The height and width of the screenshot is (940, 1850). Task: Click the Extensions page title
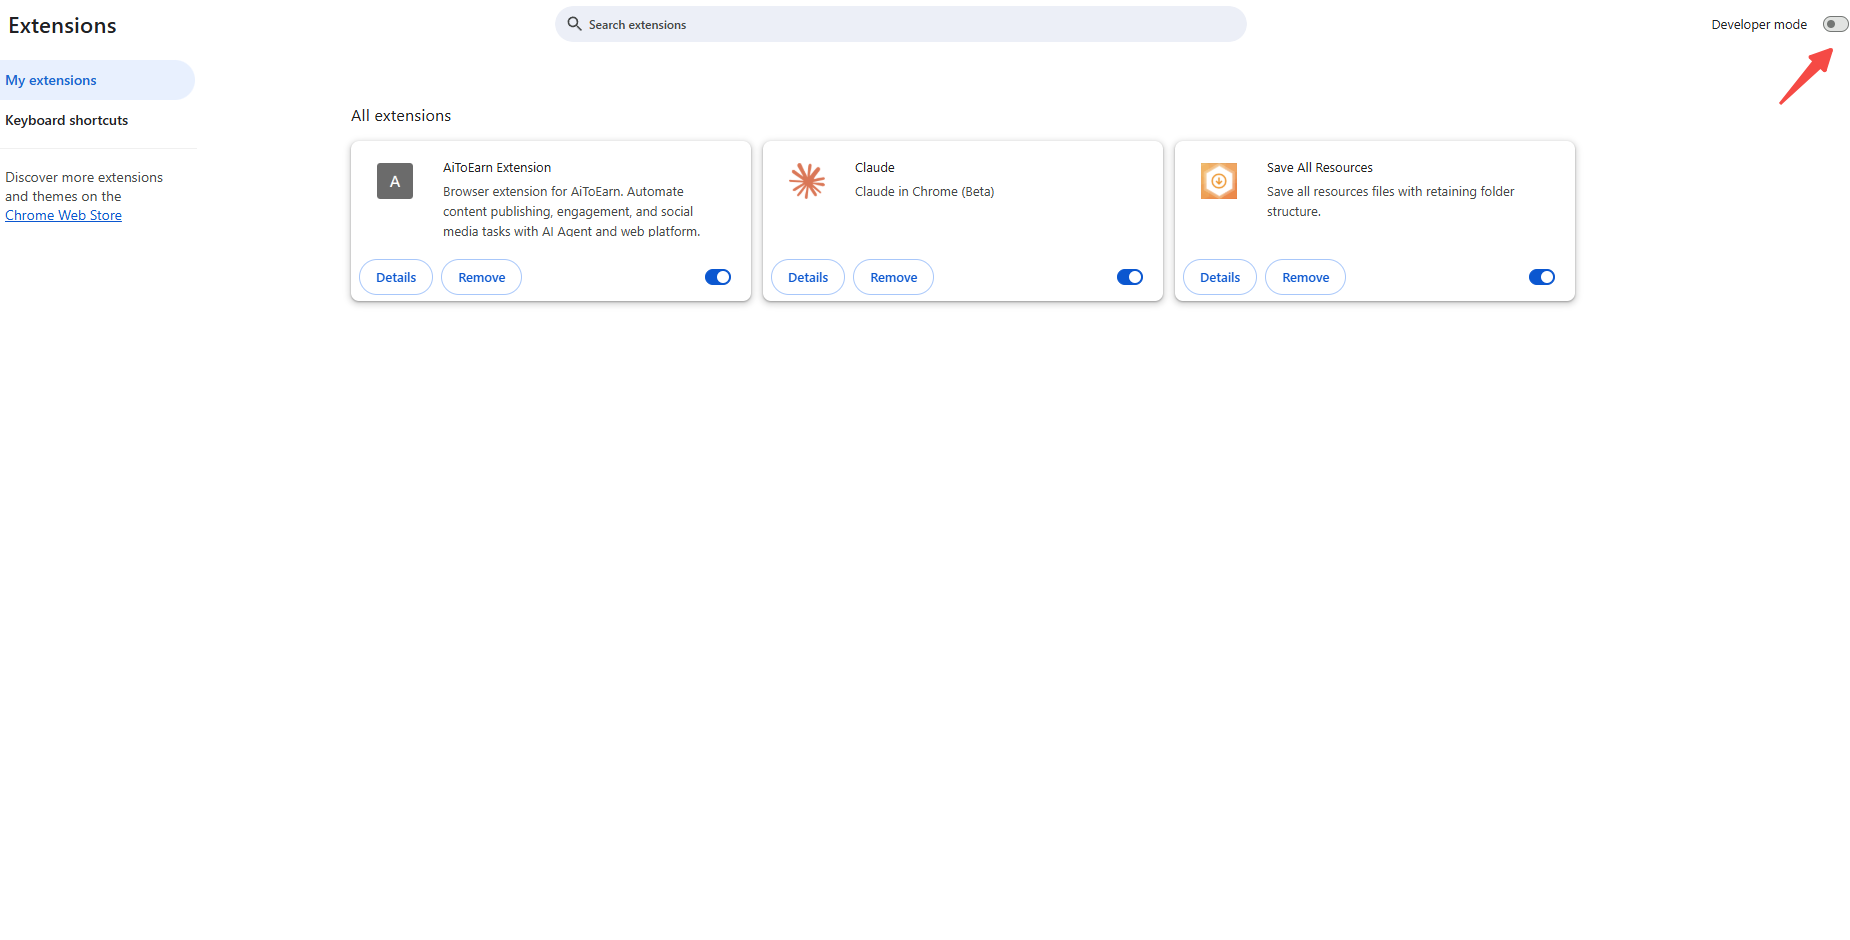(62, 26)
